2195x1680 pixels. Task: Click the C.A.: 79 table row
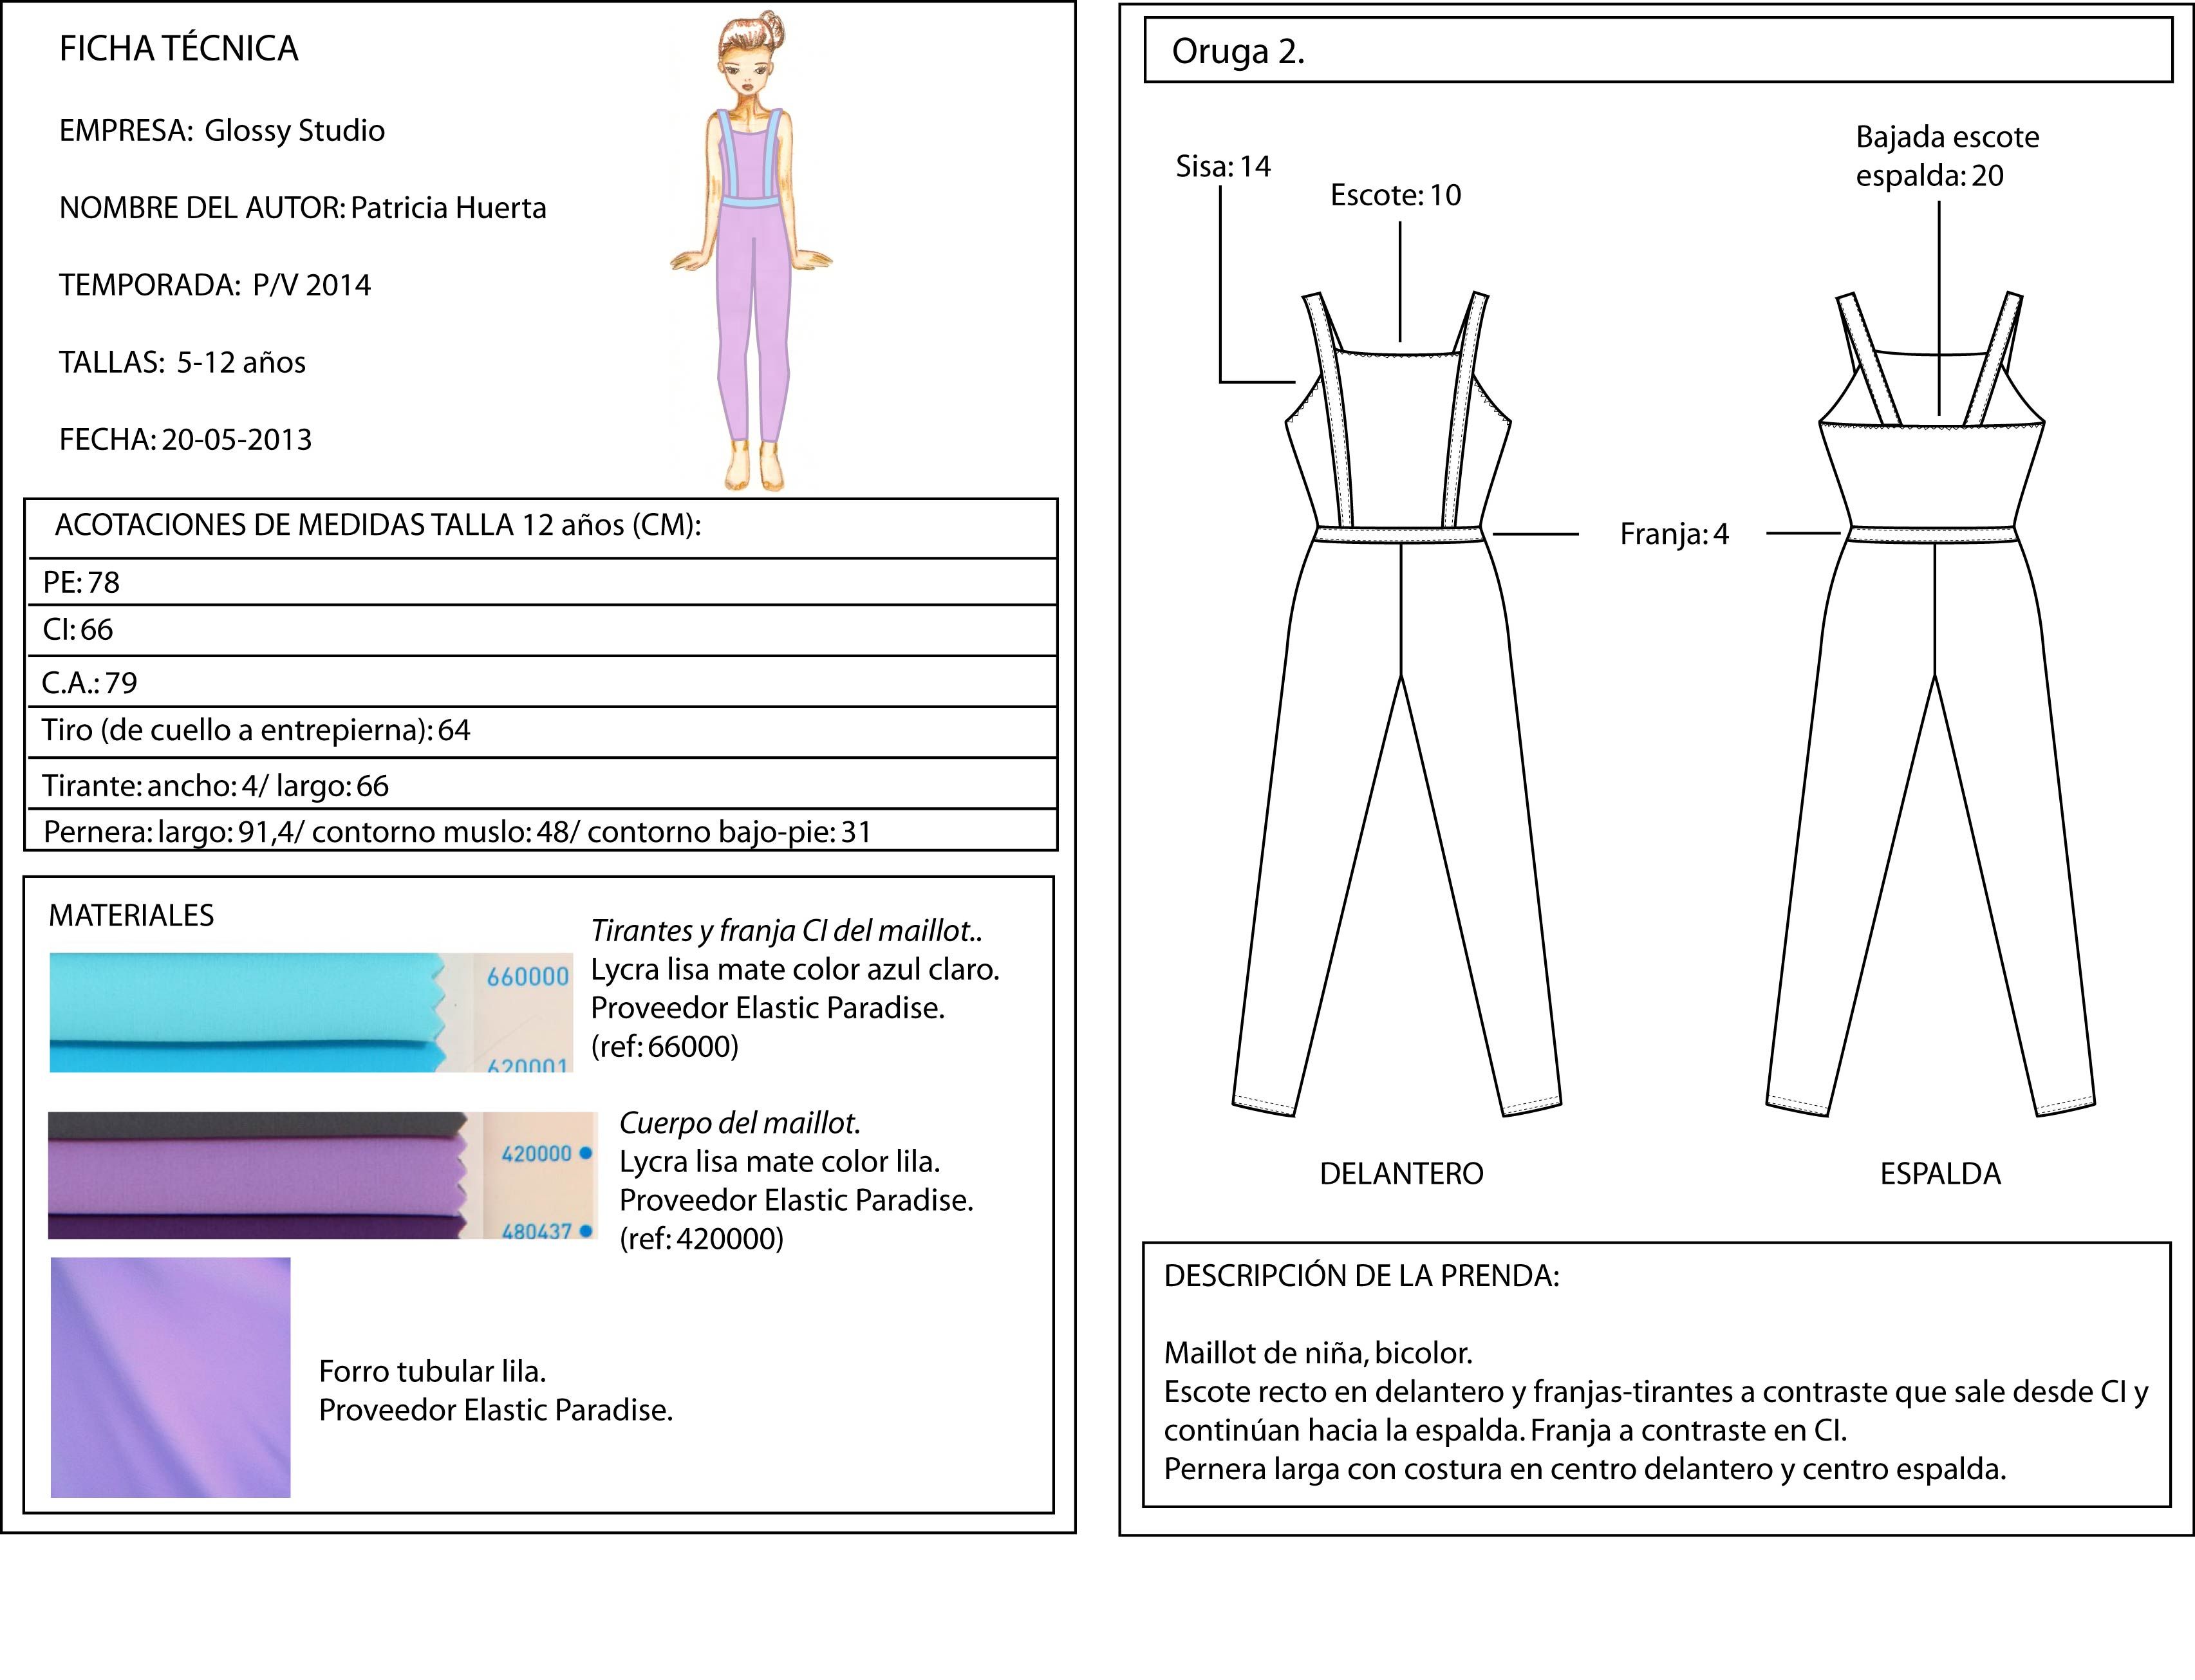540,683
